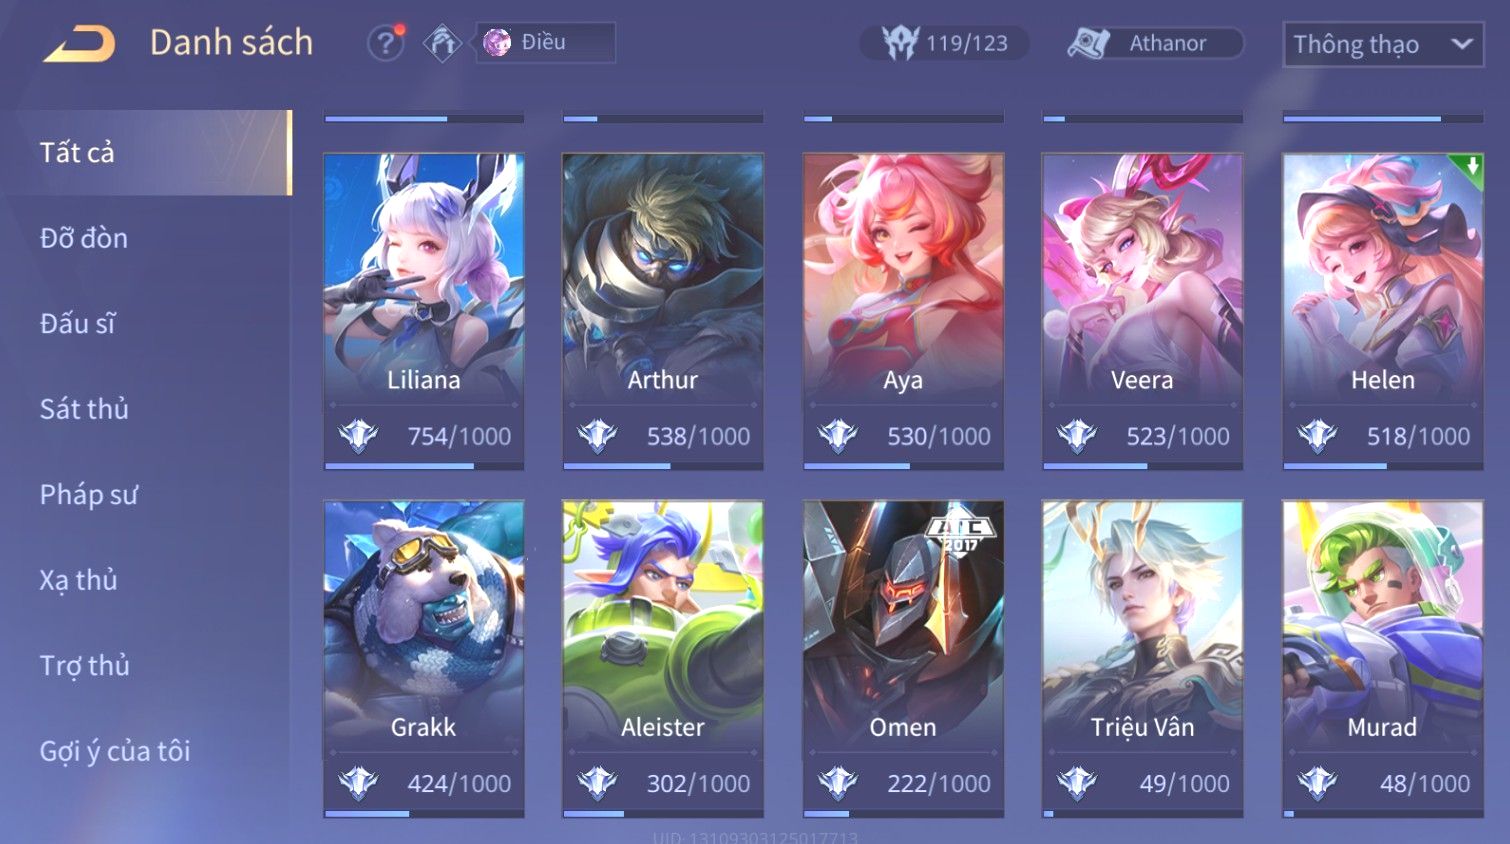Open the Triệu Vân hero card

click(1142, 658)
